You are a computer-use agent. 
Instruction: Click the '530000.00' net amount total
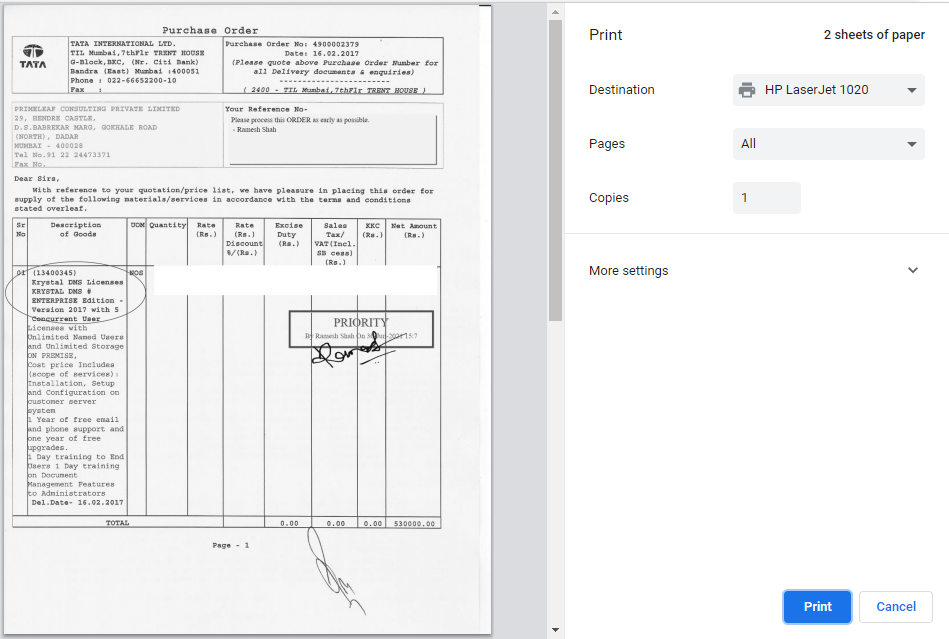(x=414, y=523)
